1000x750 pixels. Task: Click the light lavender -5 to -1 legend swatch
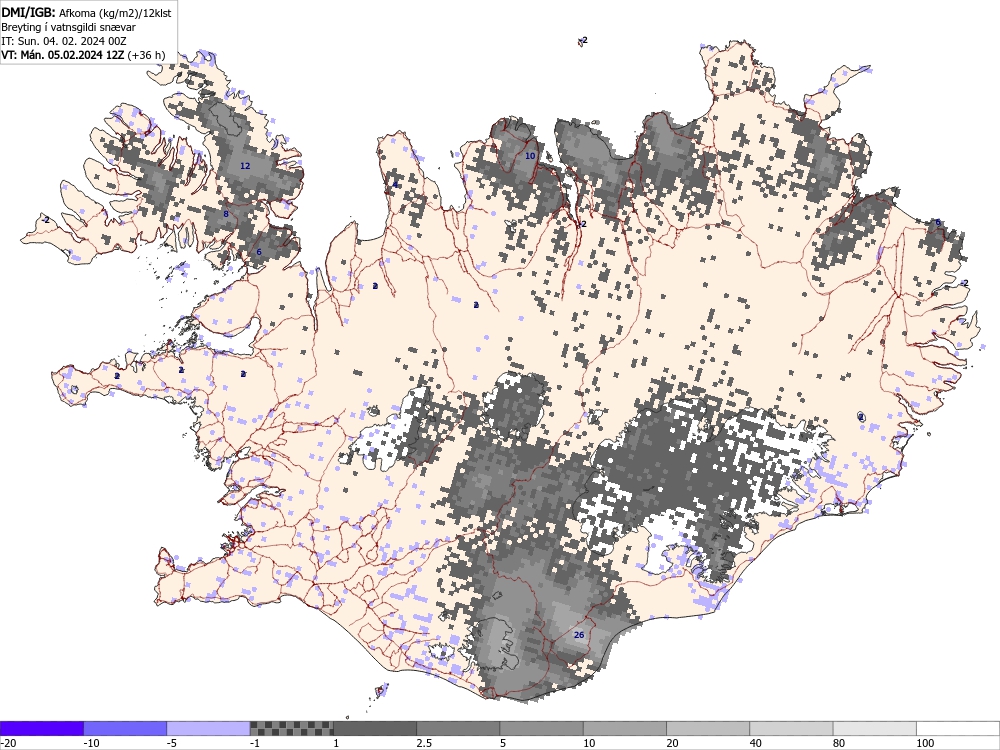(x=208, y=728)
